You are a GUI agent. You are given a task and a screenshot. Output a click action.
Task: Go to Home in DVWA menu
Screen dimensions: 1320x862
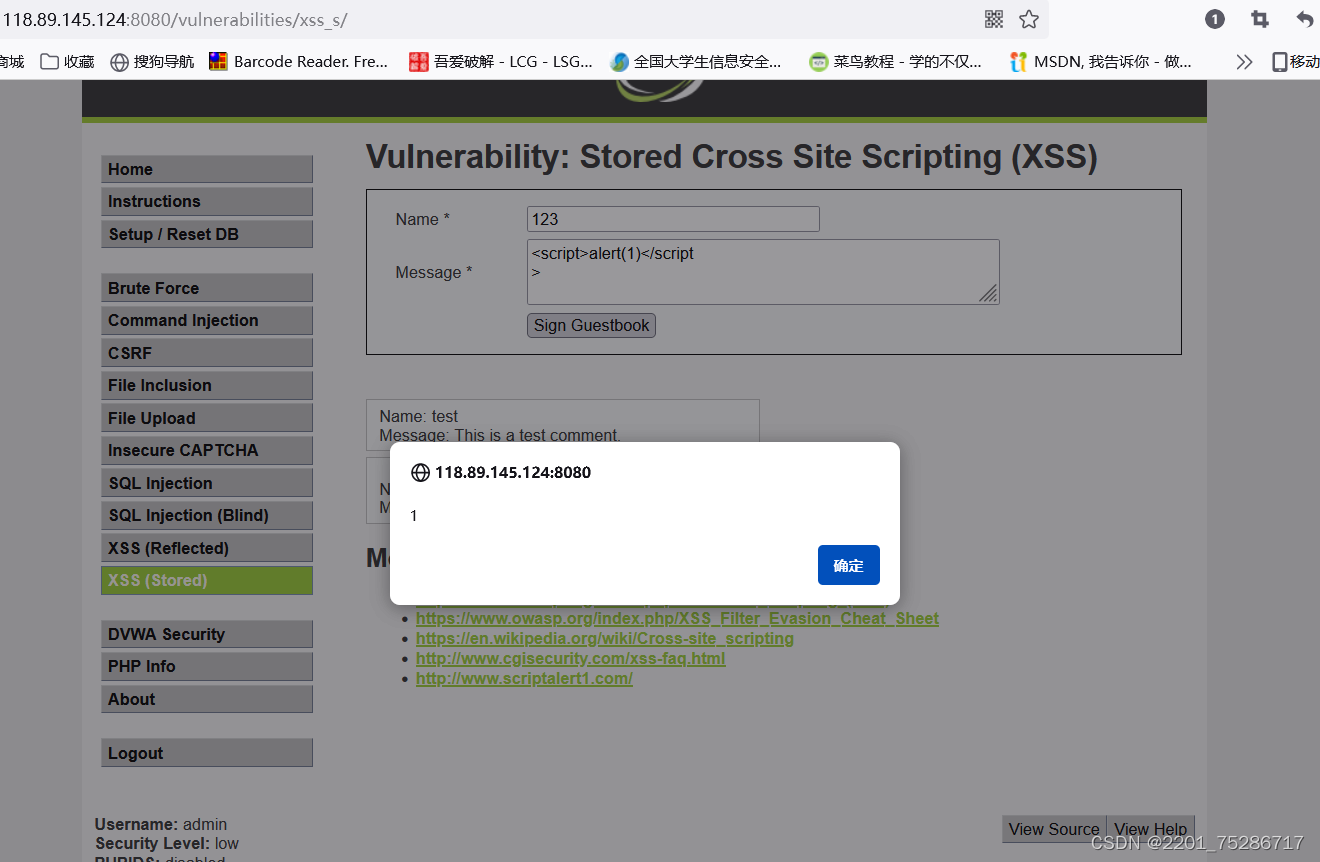[207, 169]
